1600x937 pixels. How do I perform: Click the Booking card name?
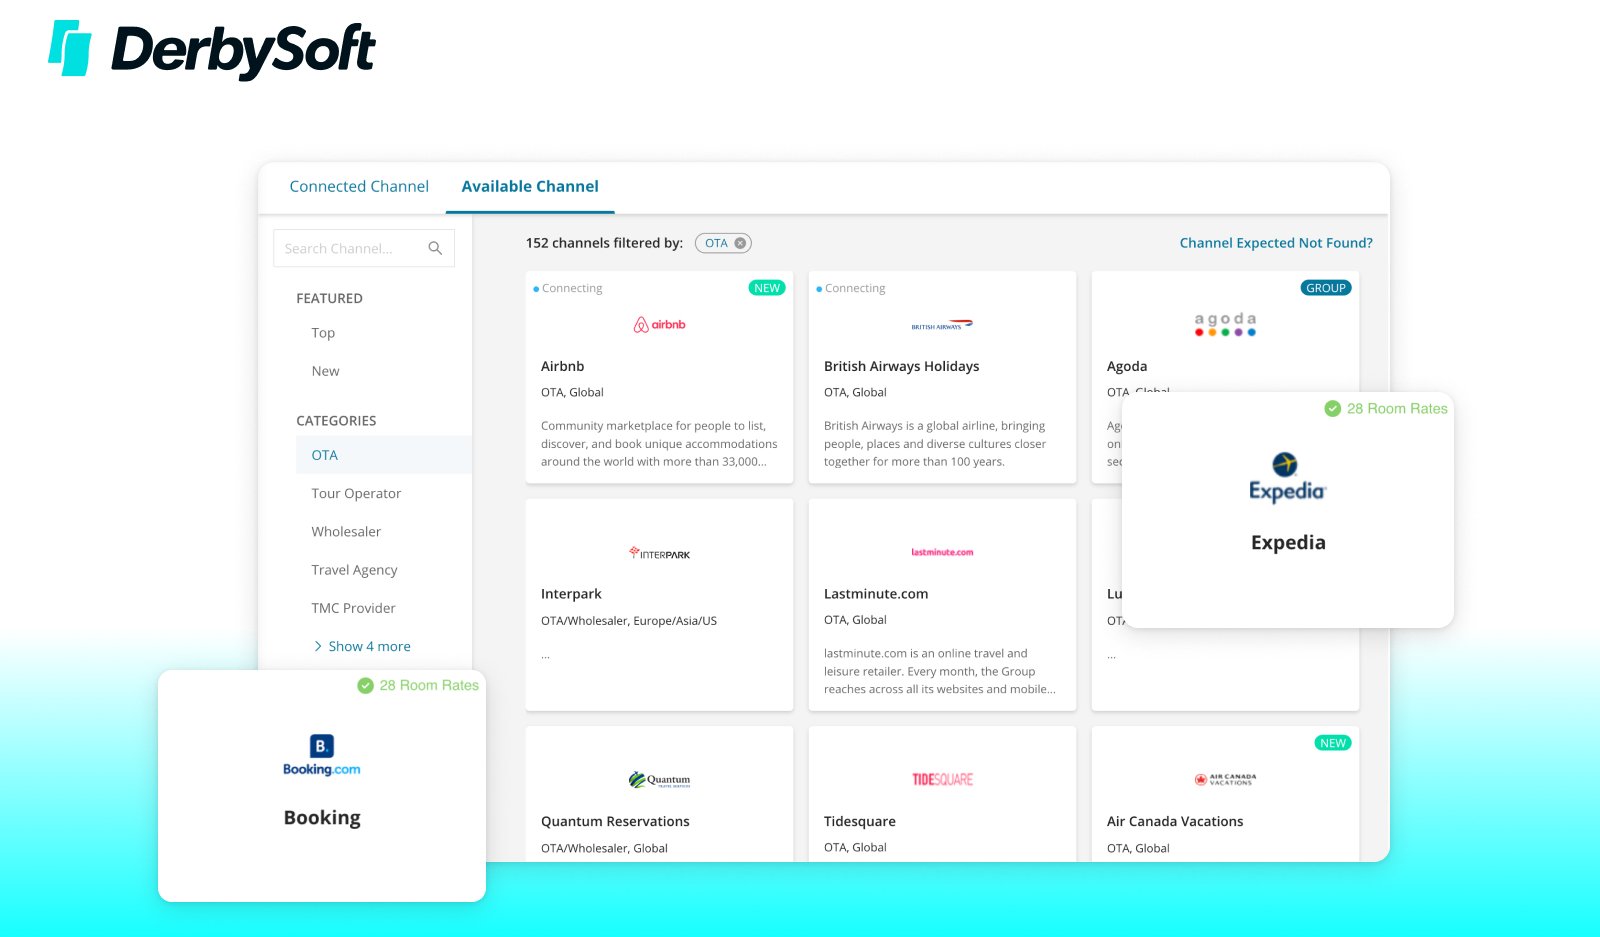pyautogui.click(x=322, y=817)
